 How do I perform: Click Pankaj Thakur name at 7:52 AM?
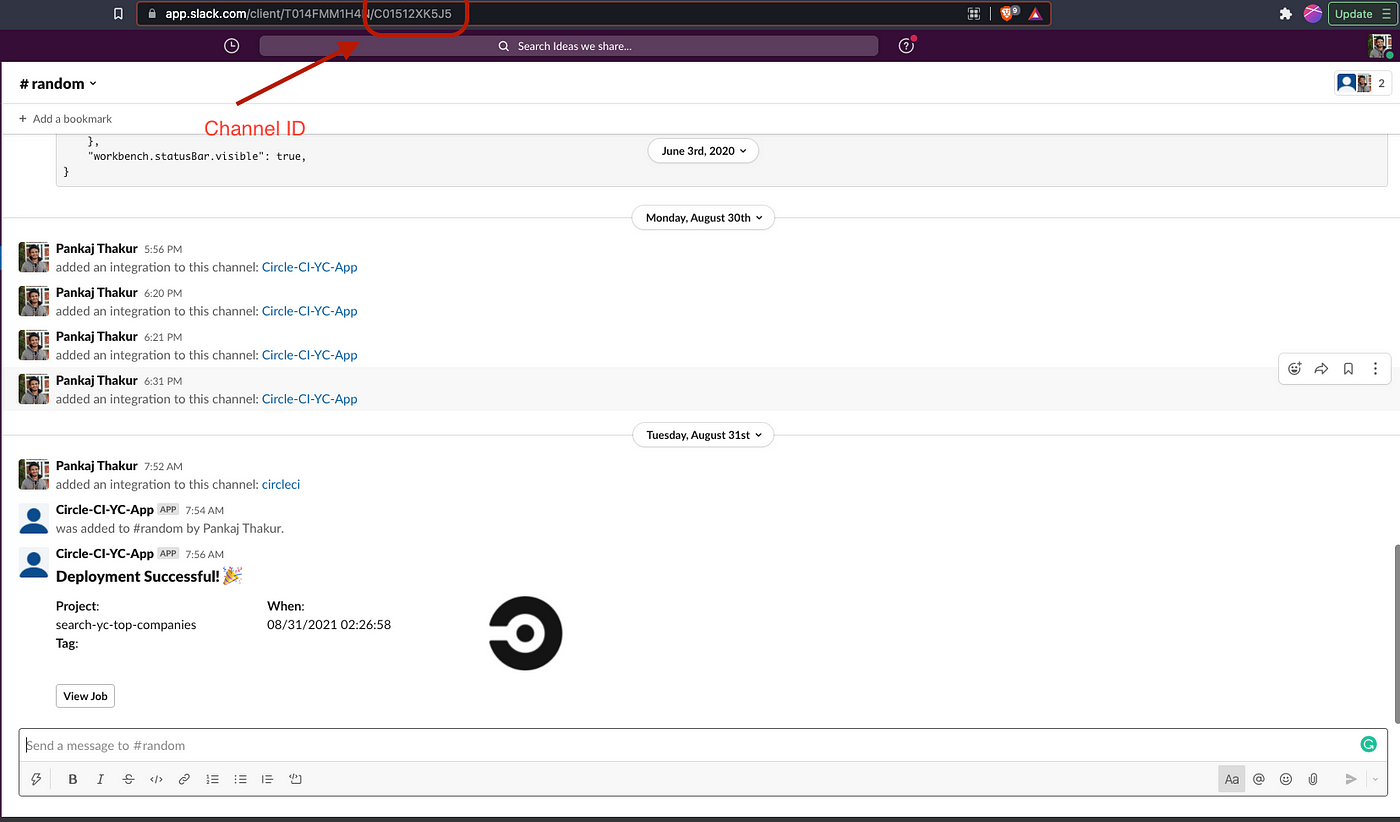(97, 466)
